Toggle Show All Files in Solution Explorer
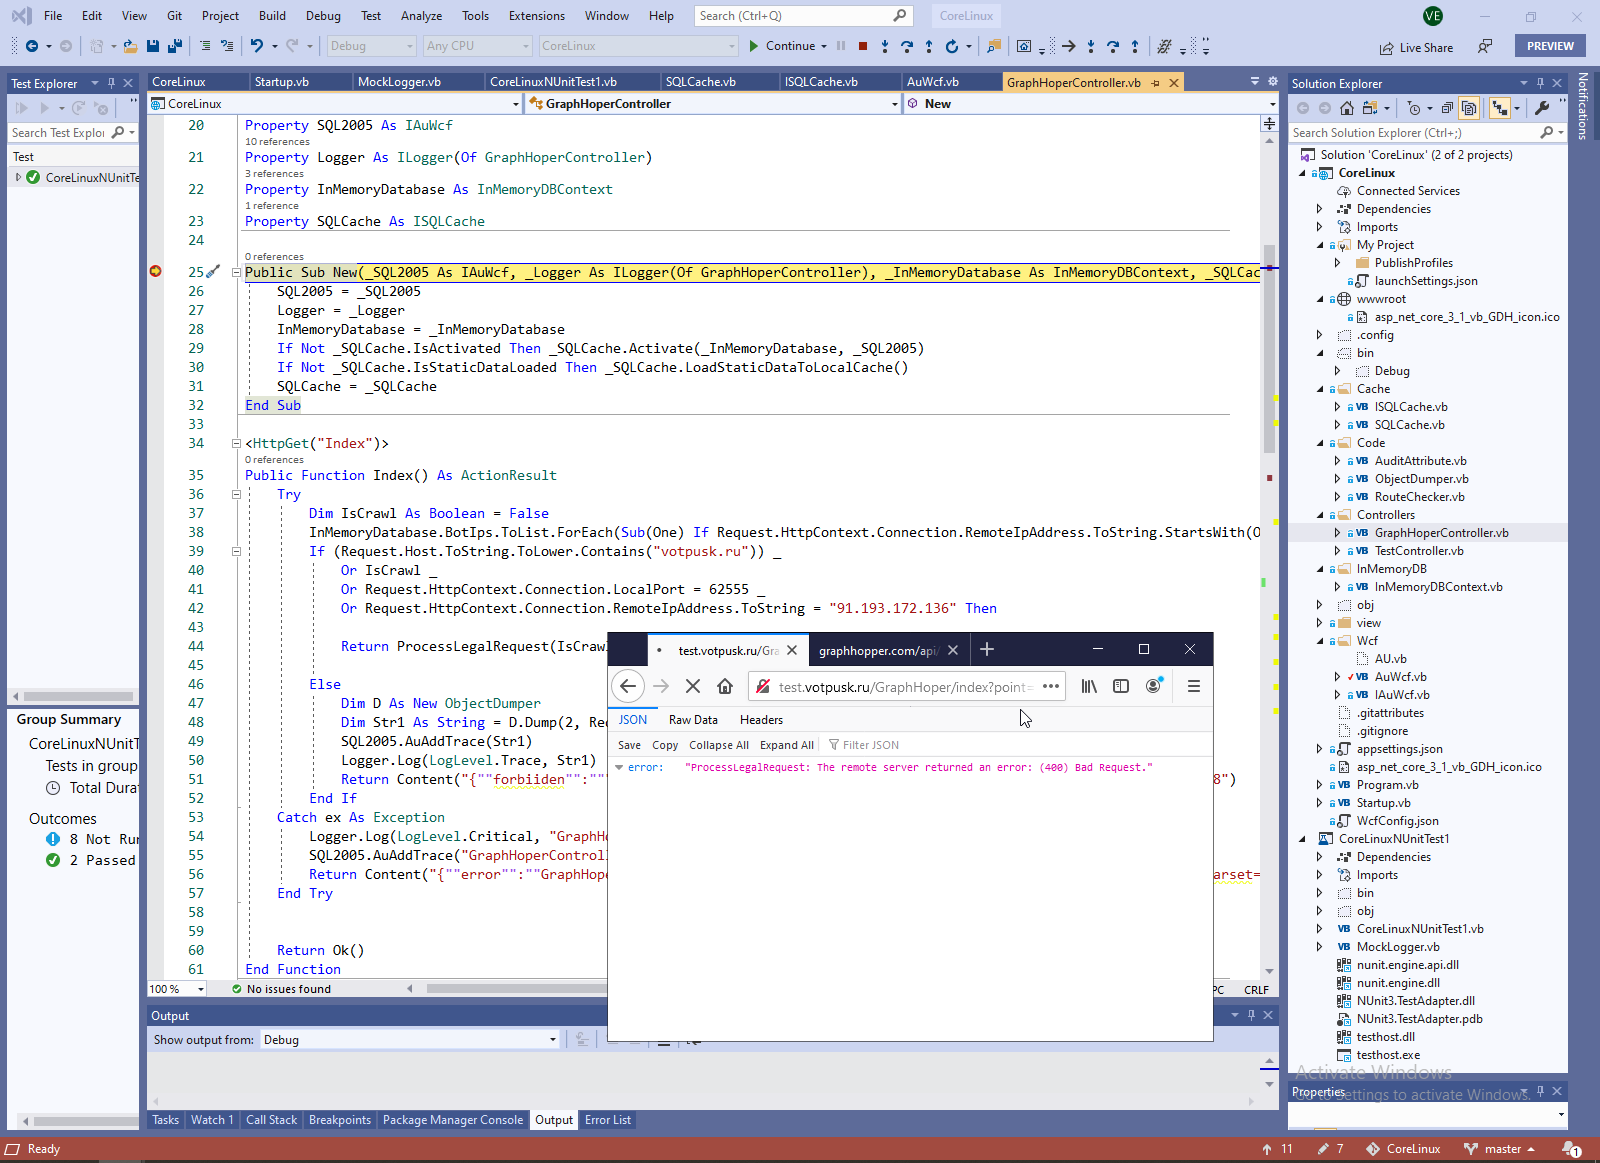 coord(1468,108)
